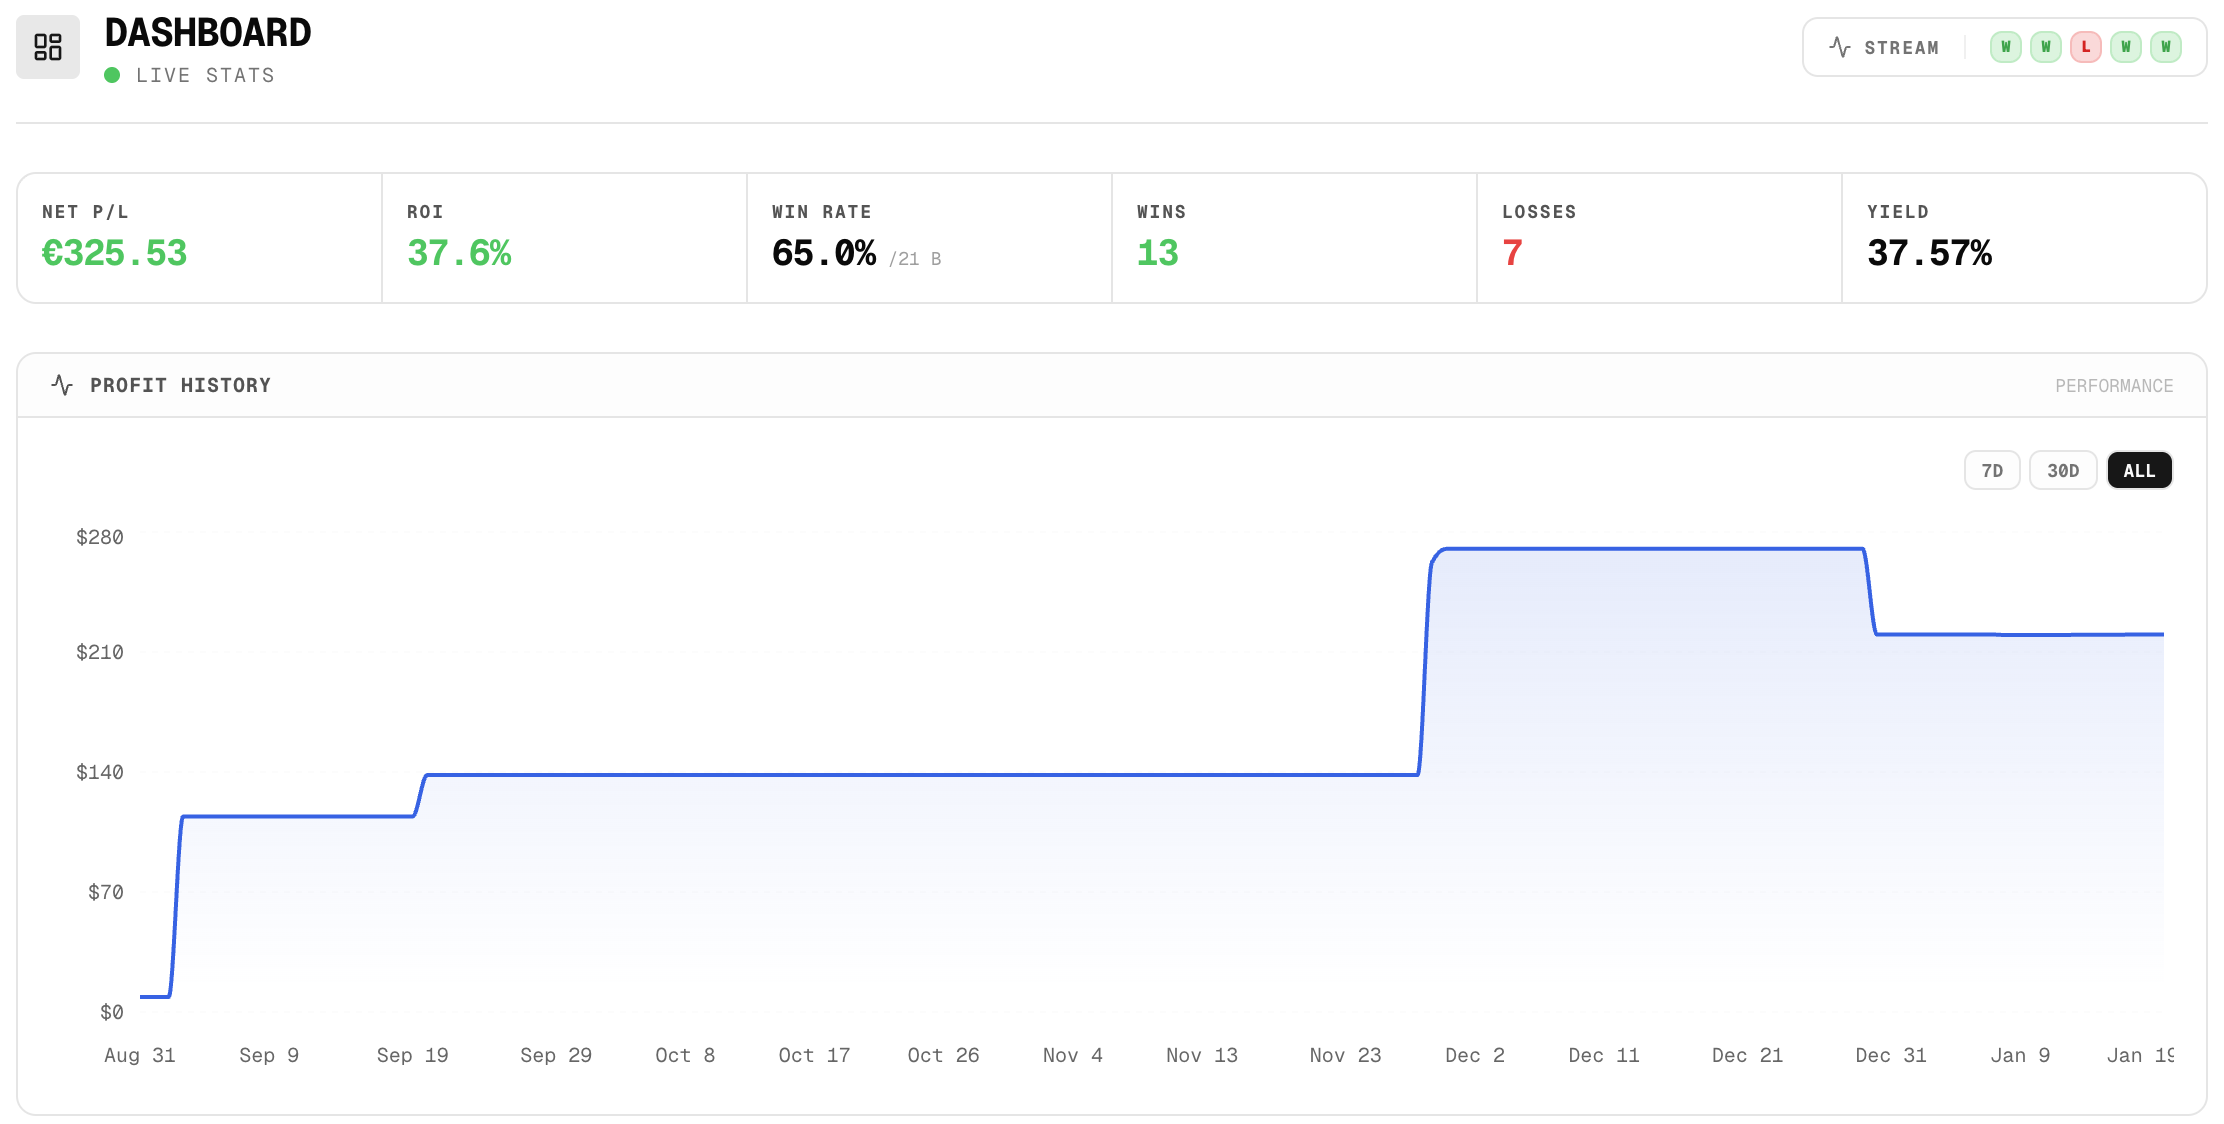
Task: Click the Dec 31 chart axis marker
Action: (1890, 1055)
